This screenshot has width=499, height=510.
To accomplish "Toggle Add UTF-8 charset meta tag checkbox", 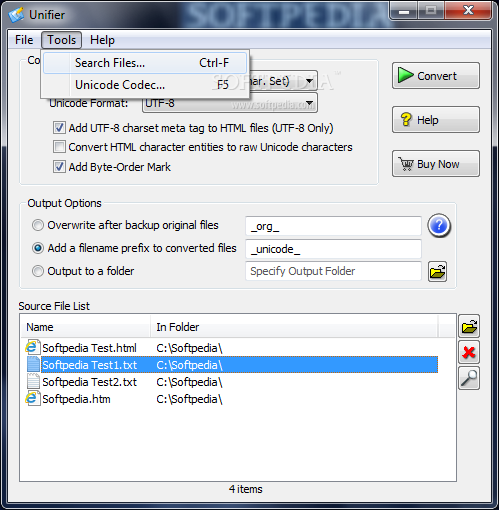I will (x=59, y=128).
